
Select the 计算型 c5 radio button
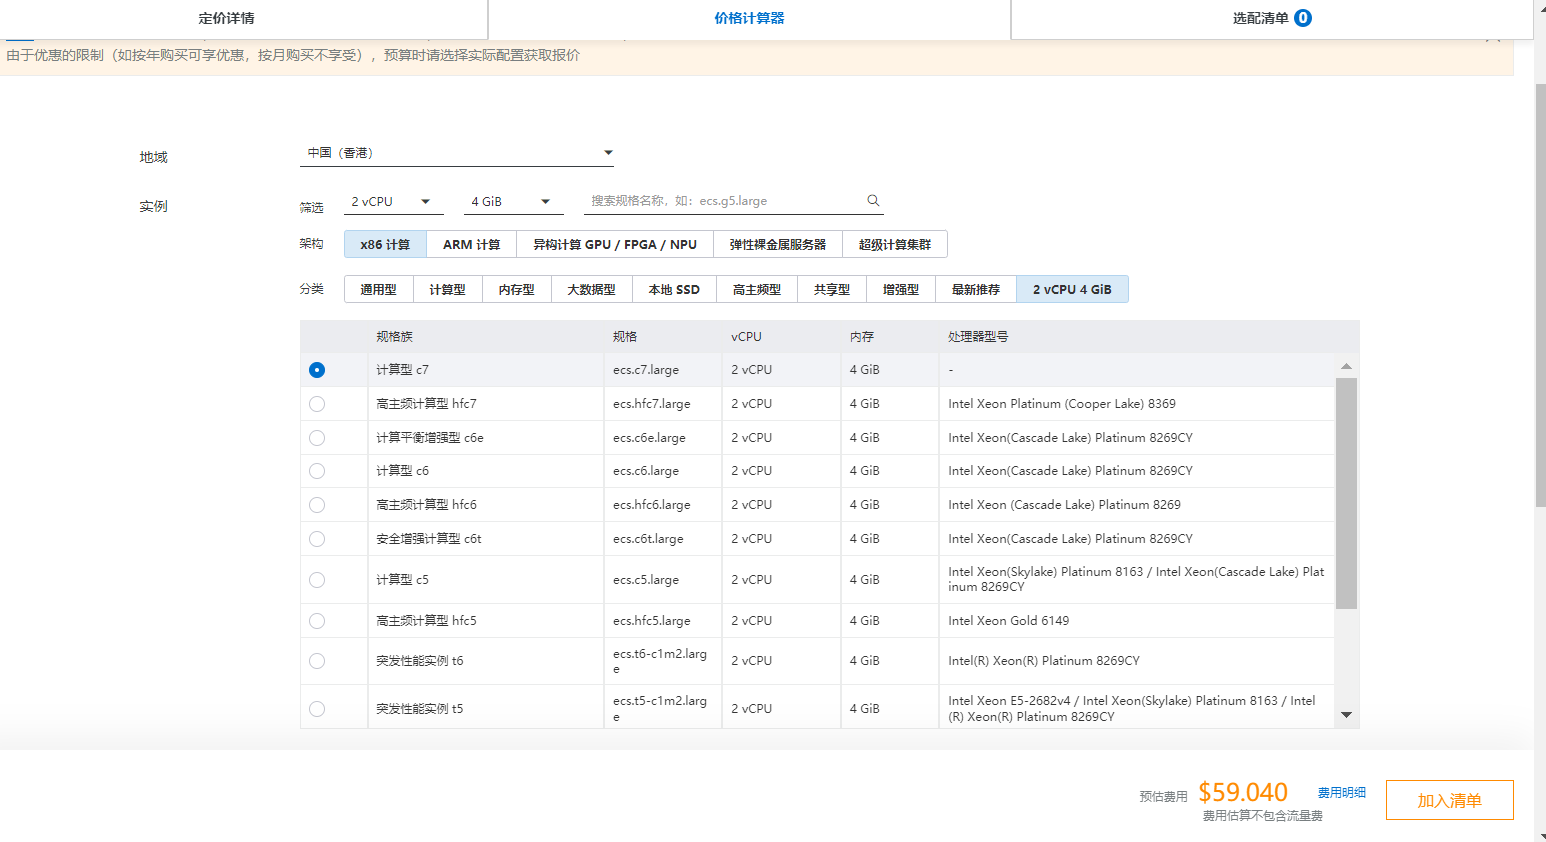pos(317,580)
